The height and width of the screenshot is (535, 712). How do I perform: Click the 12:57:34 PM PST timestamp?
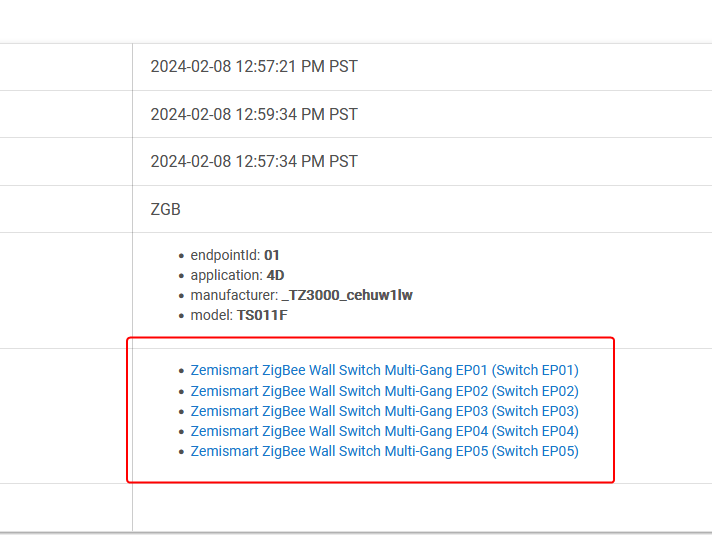click(254, 161)
